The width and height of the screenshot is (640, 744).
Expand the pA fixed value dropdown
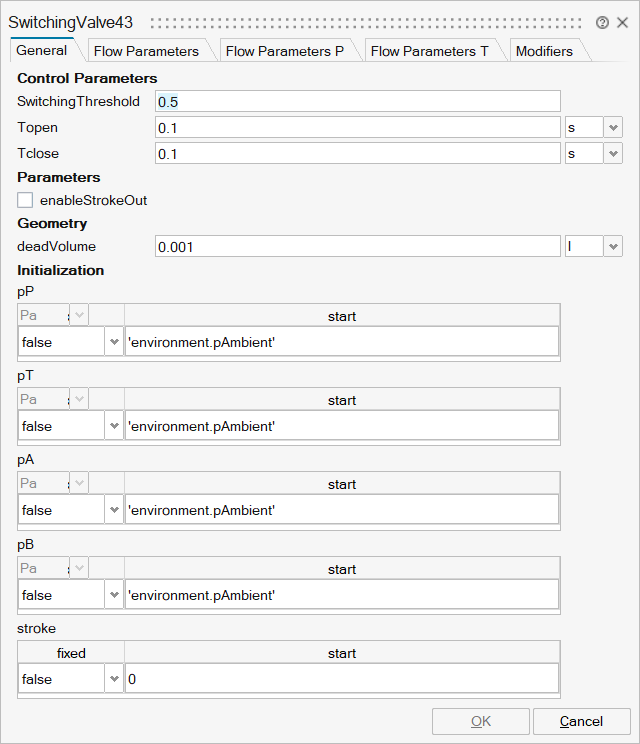113,510
